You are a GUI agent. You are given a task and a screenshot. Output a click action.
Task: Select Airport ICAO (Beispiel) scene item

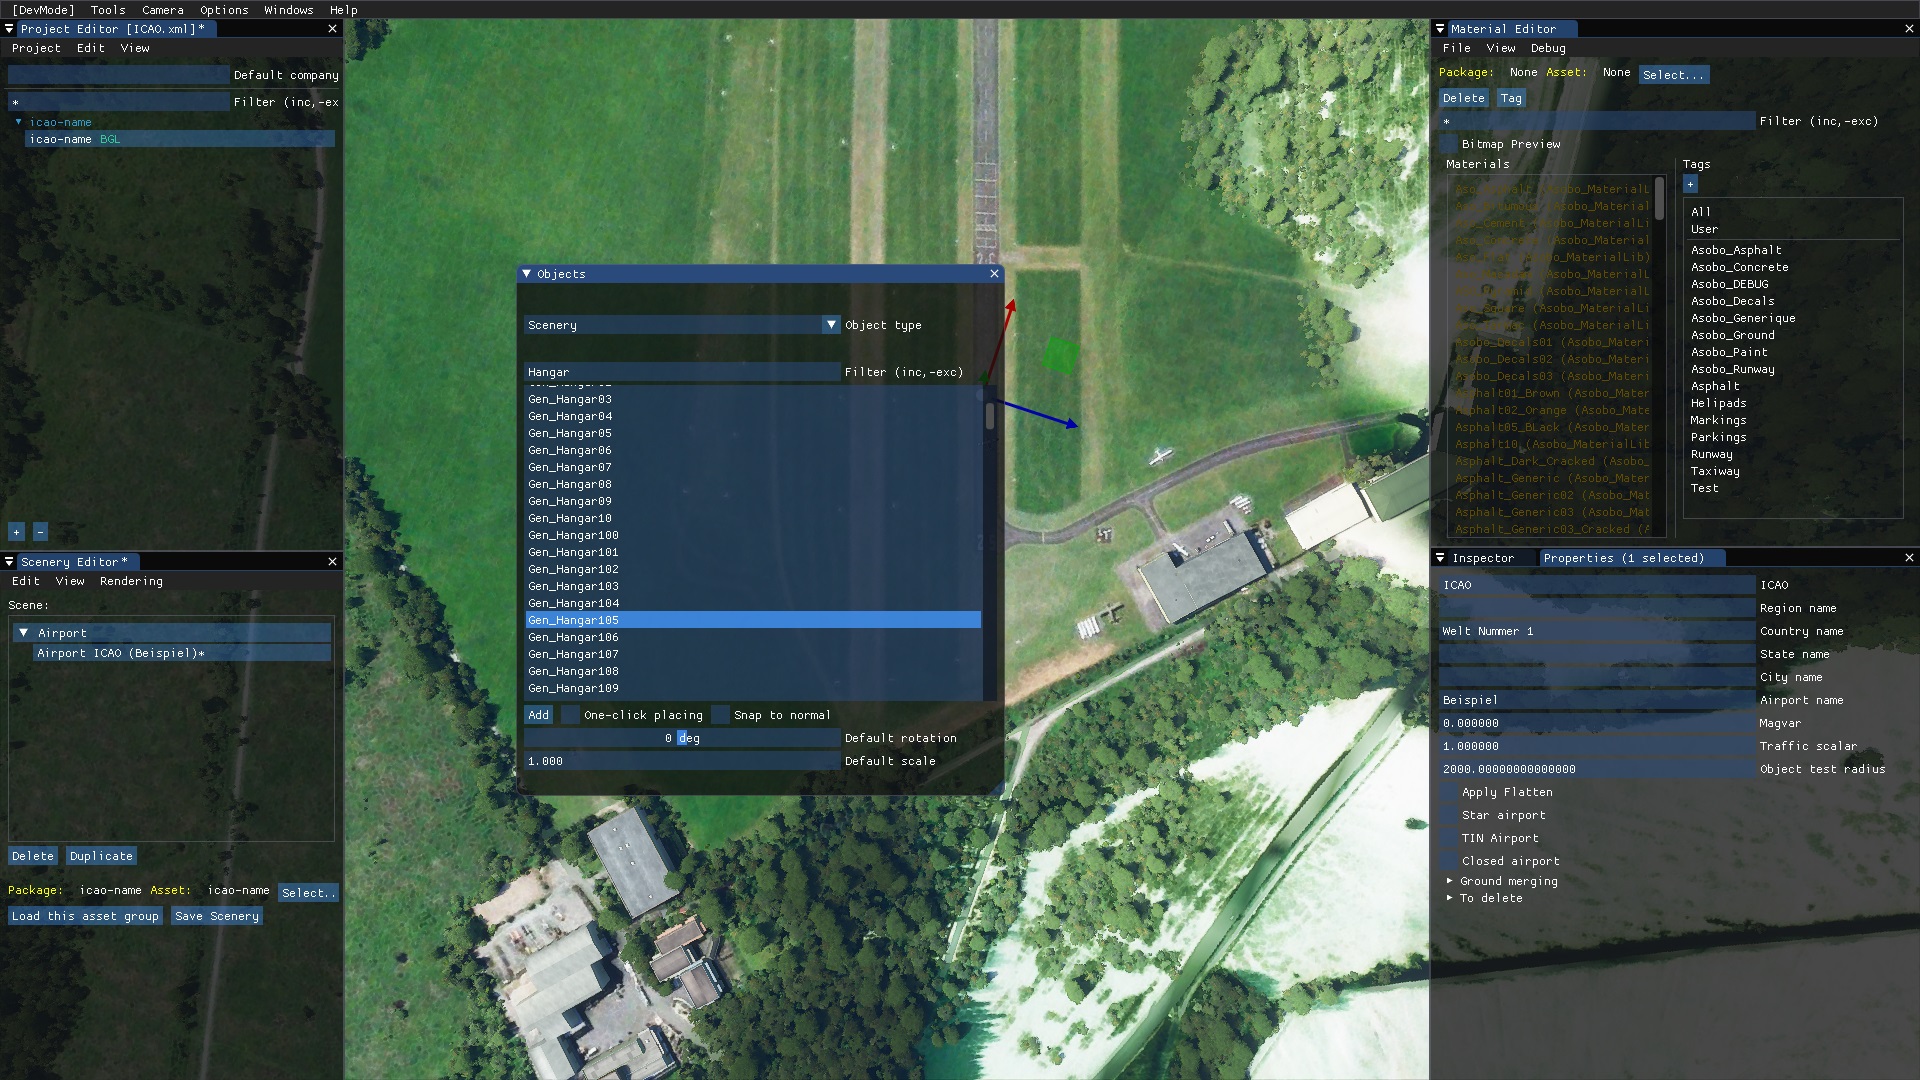coord(183,653)
